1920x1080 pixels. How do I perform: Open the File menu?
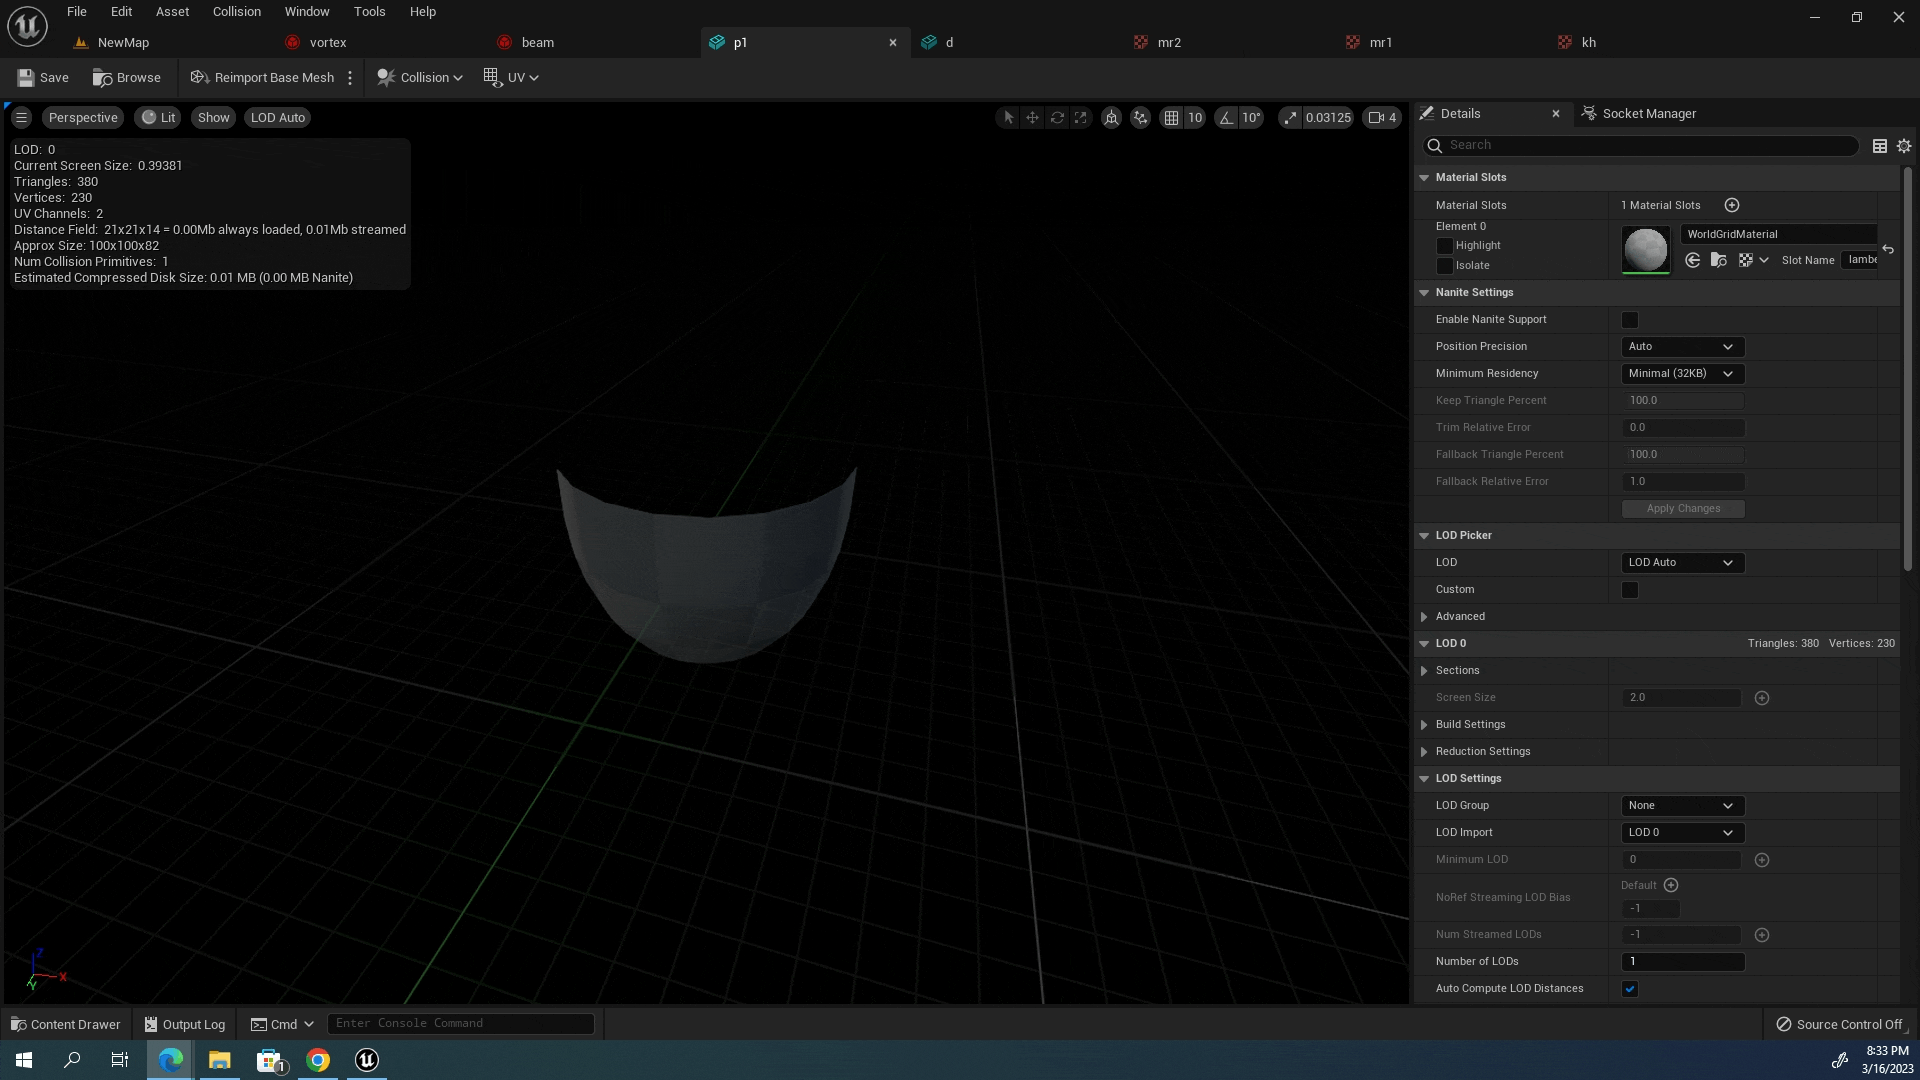tap(77, 12)
